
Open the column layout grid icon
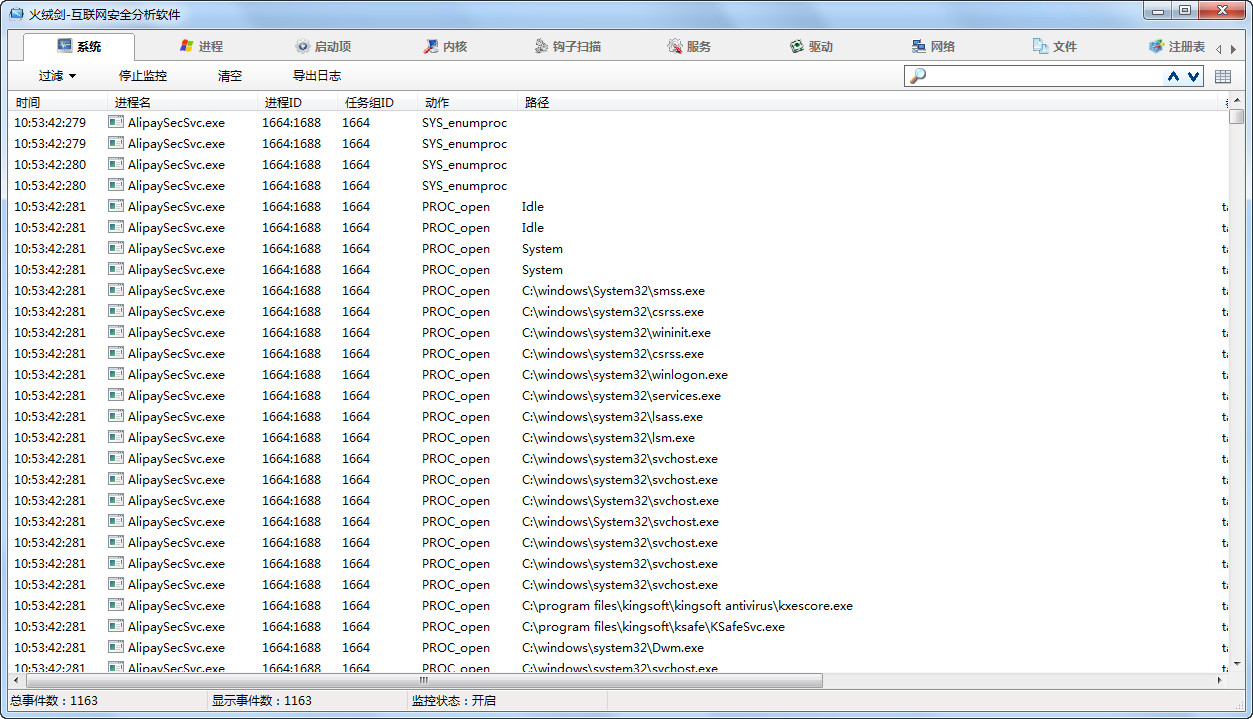[x=1223, y=77]
